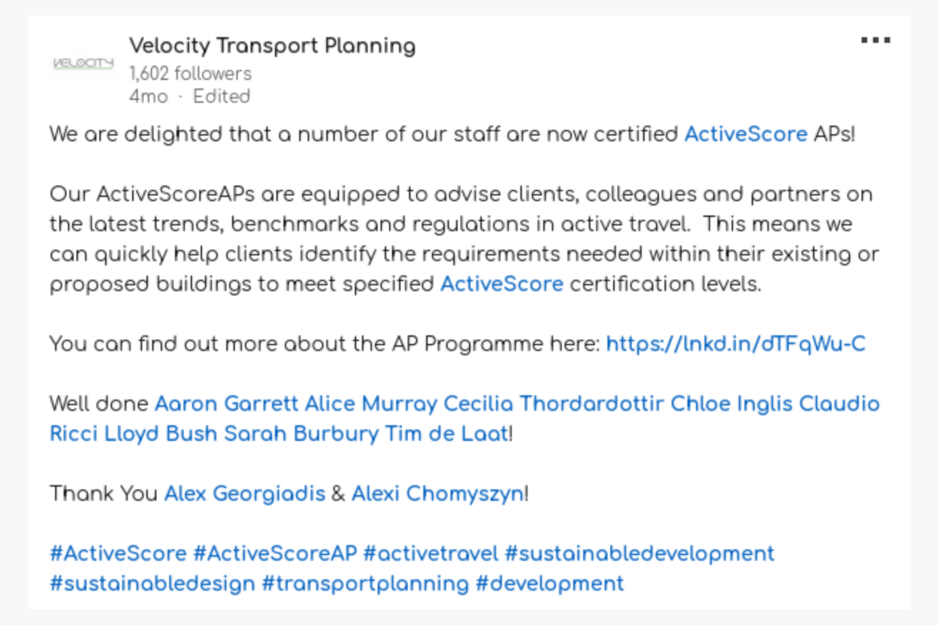Open Alexi Chomyszyn profile mention
This screenshot has height=625, width=938.
[437, 493]
